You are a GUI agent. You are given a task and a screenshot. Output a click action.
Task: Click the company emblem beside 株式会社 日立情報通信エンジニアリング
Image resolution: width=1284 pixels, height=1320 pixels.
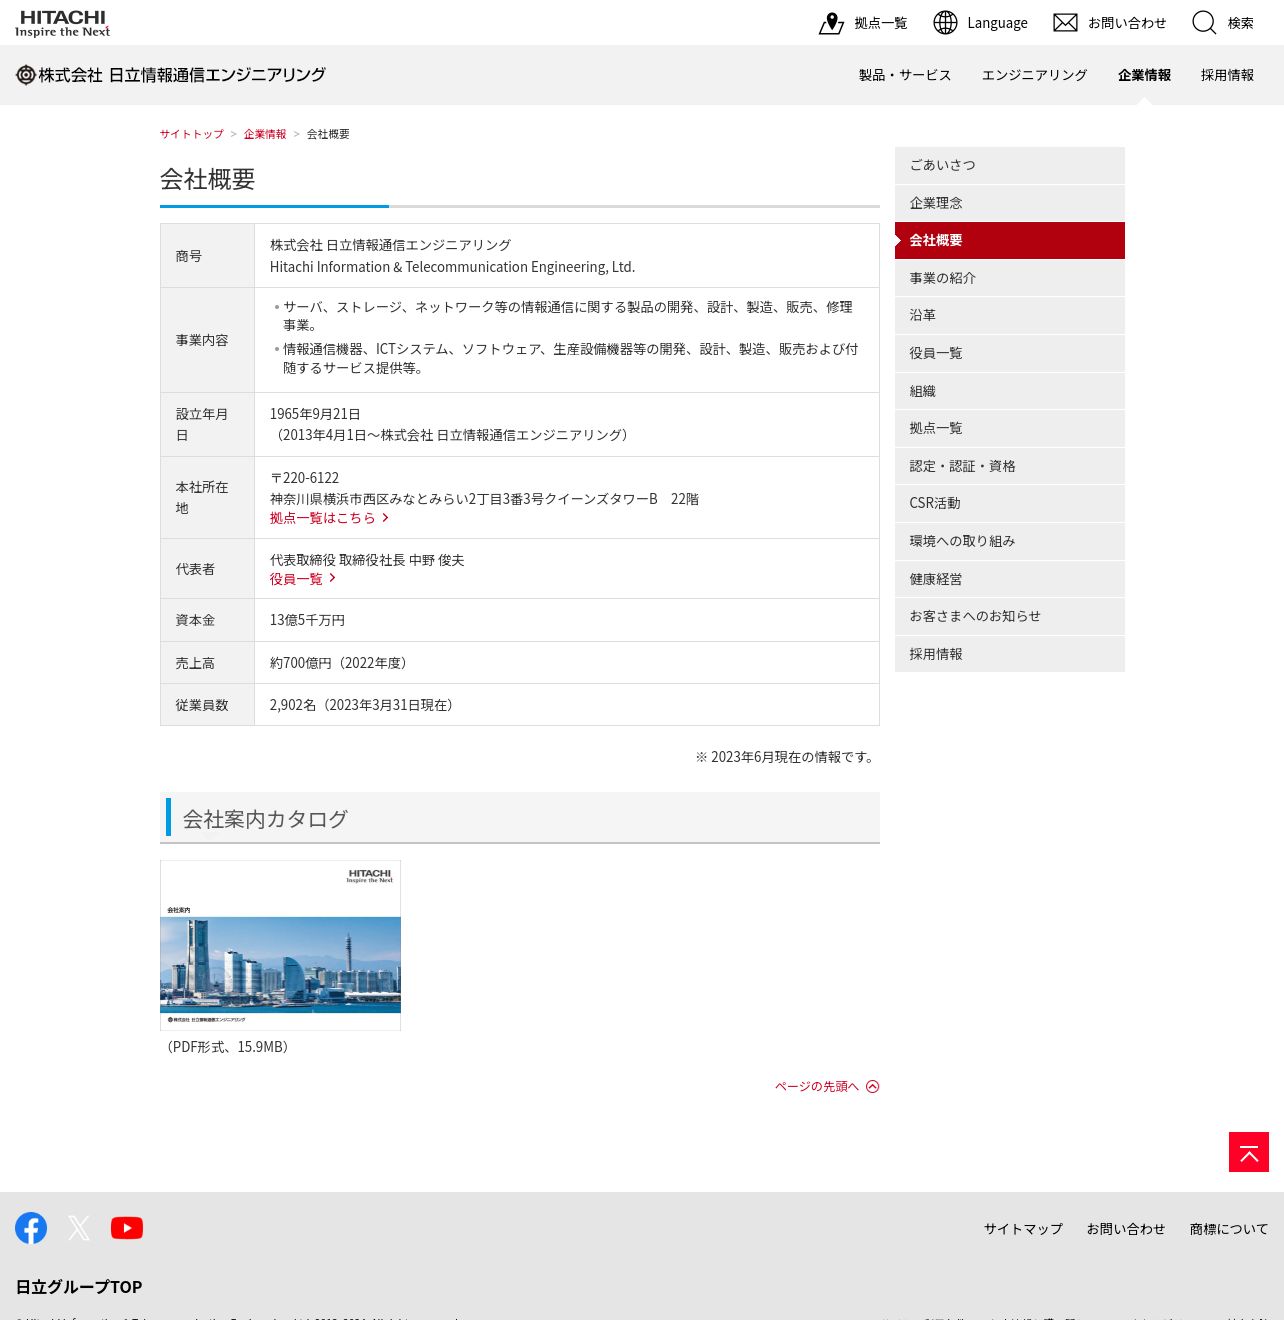26,75
